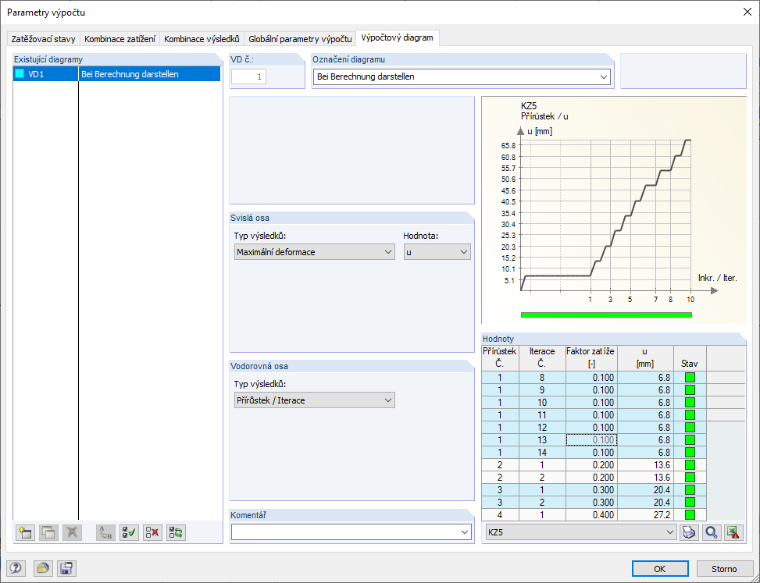
Task: Open the Hodnota u dropdown
Action: click(463, 252)
